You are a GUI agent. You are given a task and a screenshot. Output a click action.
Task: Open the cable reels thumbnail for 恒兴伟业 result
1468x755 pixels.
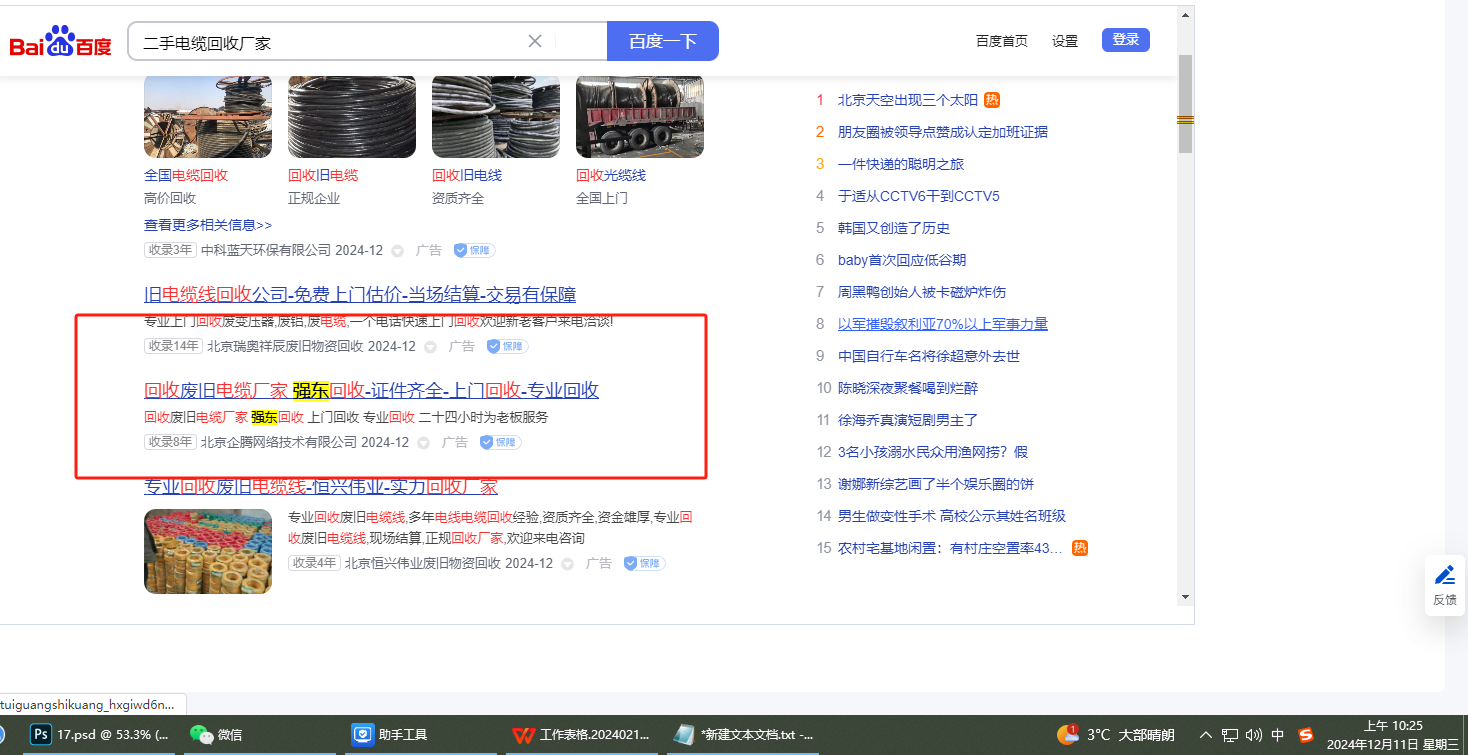[208, 551]
